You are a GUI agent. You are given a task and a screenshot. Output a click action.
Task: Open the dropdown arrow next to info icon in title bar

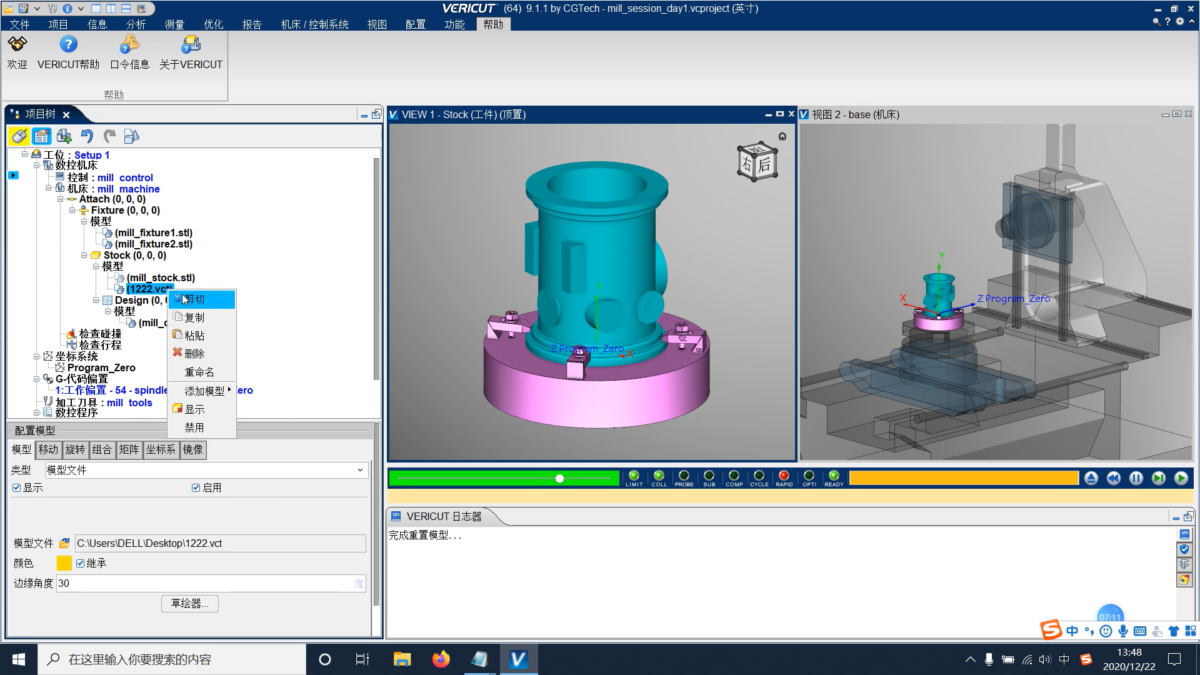click(79, 8)
